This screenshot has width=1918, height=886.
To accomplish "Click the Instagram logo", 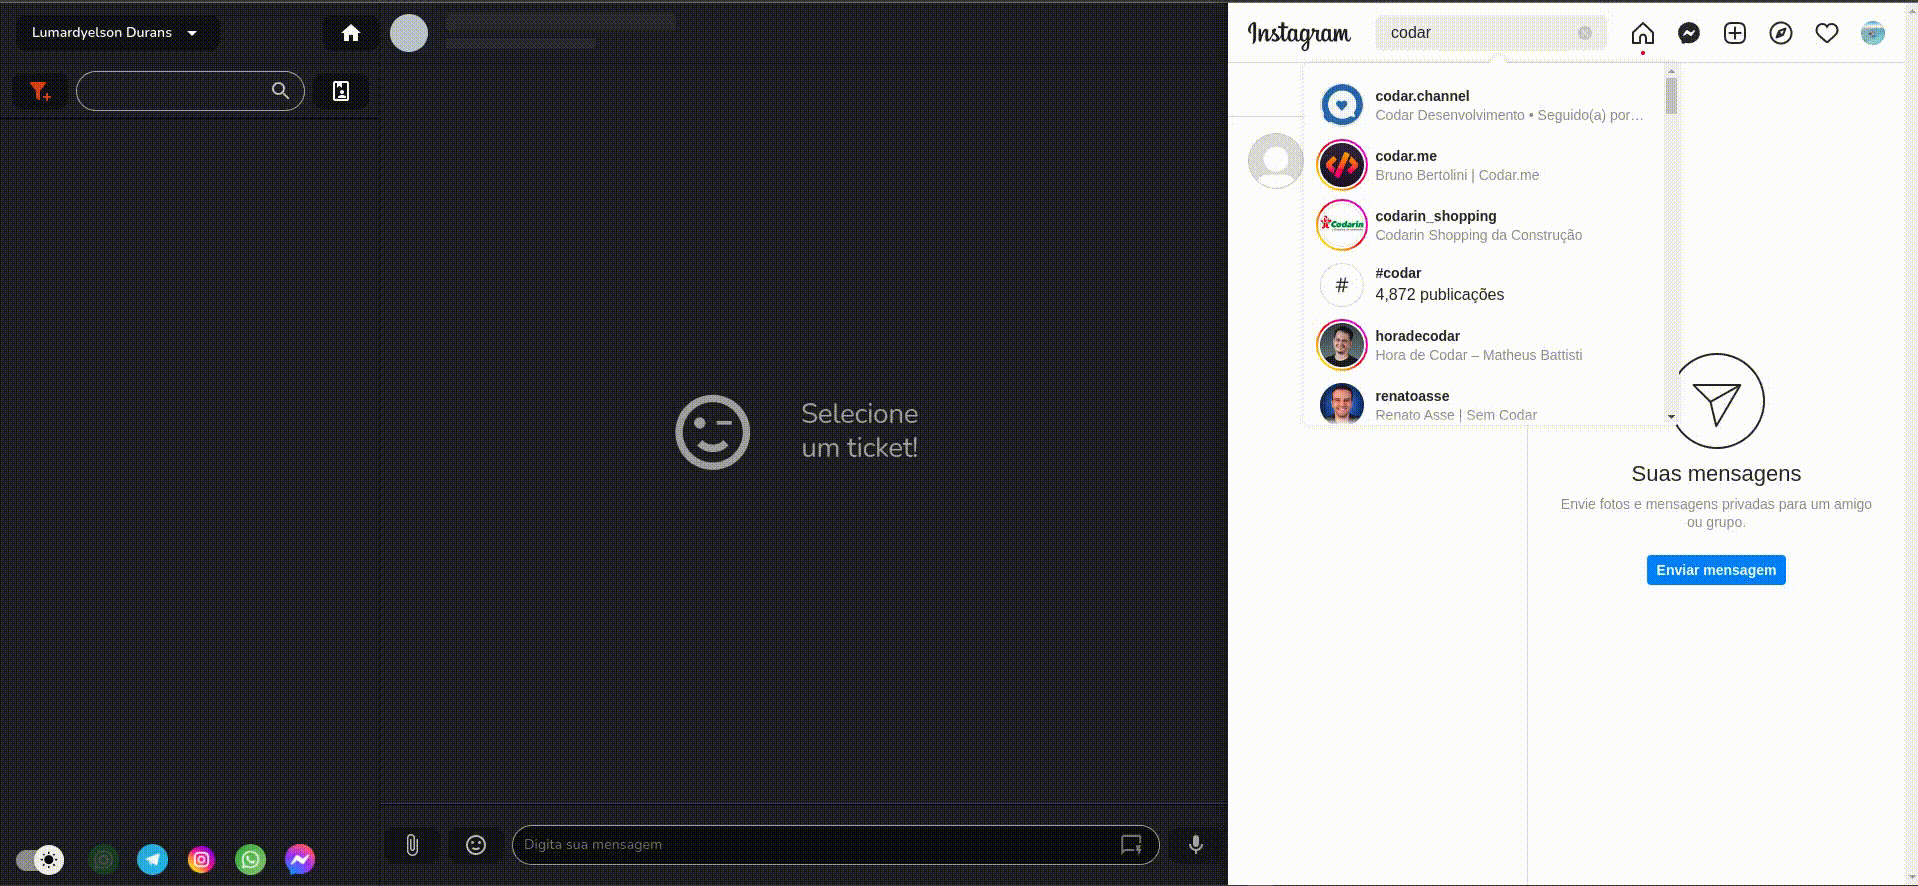I will (1299, 34).
